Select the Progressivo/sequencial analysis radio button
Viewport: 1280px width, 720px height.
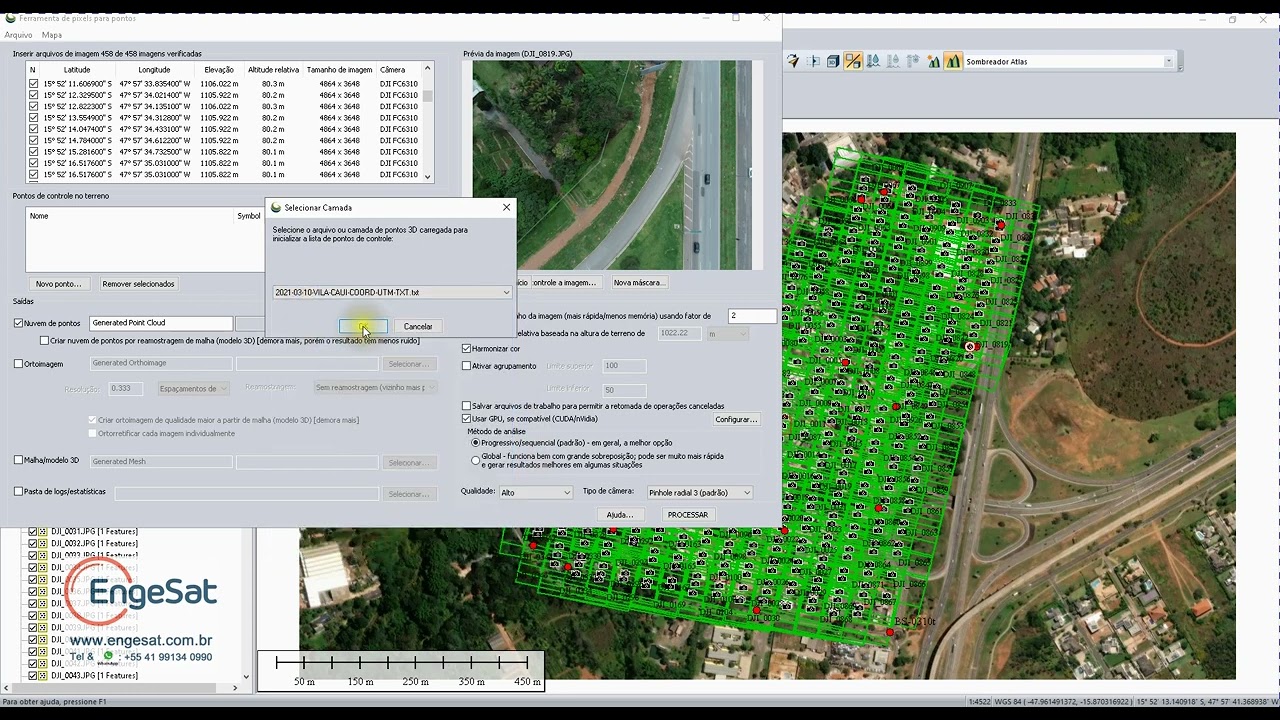click(x=475, y=442)
